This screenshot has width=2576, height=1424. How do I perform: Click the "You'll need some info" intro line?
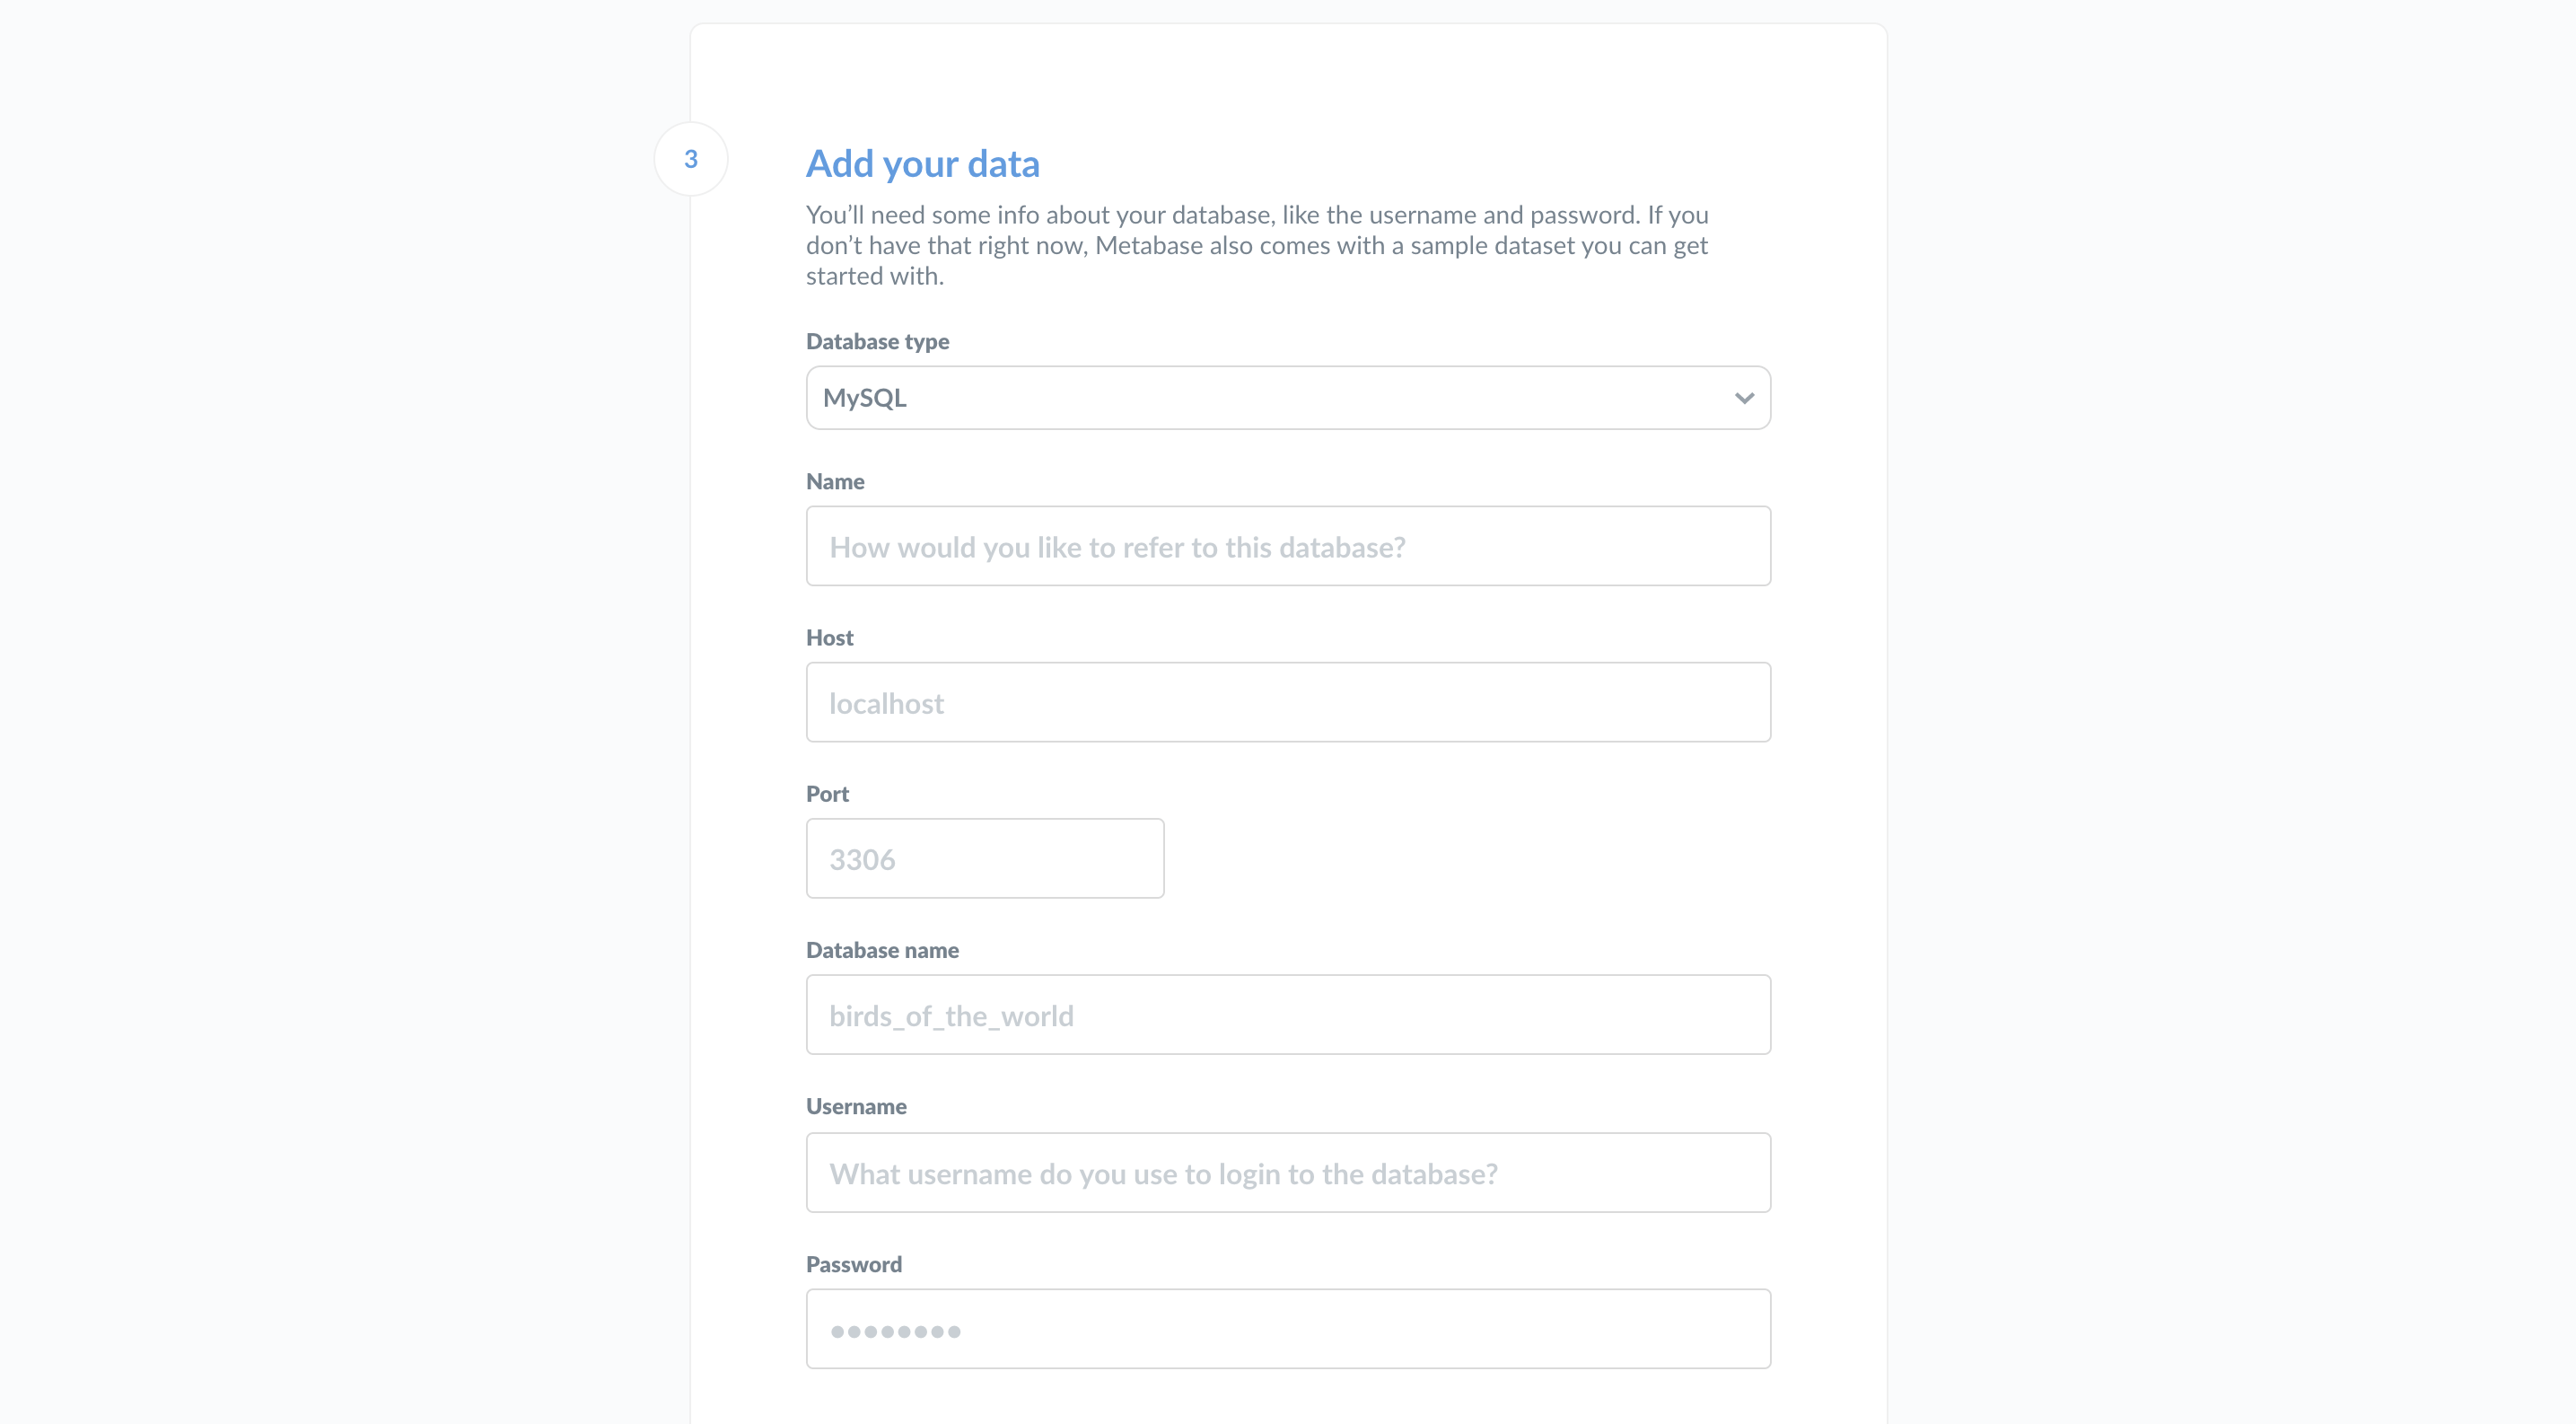pos(1256,215)
